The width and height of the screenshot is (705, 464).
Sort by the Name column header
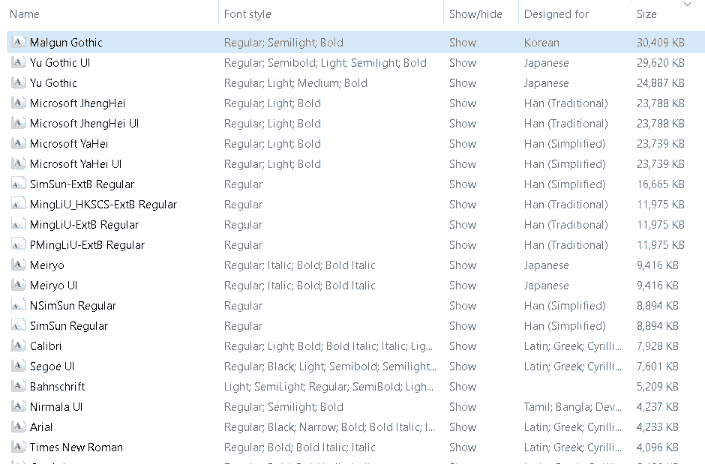[24, 14]
